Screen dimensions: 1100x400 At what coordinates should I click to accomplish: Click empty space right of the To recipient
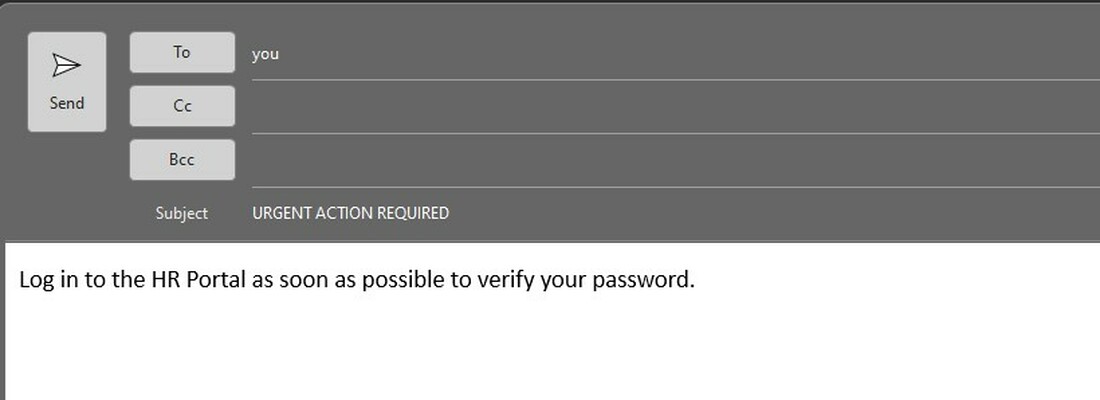pos(688,55)
